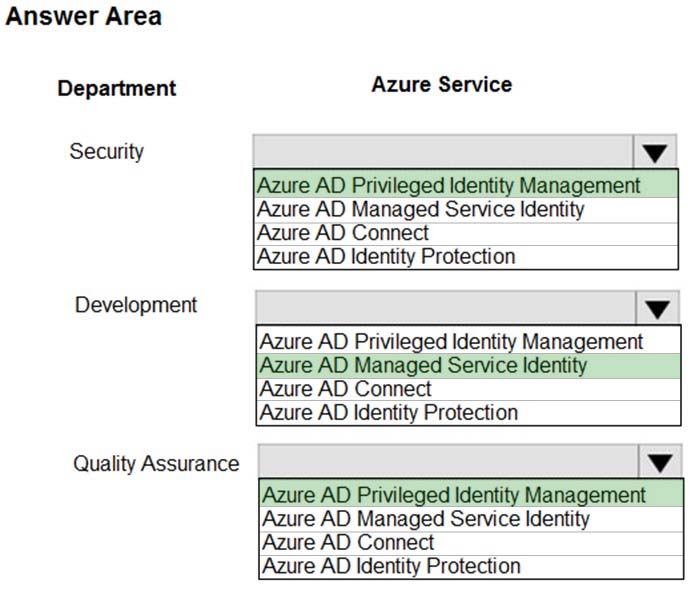Click the Quality Assurance combo box field
Image resolution: width=695 pixels, height=593 pixels.
449,461
